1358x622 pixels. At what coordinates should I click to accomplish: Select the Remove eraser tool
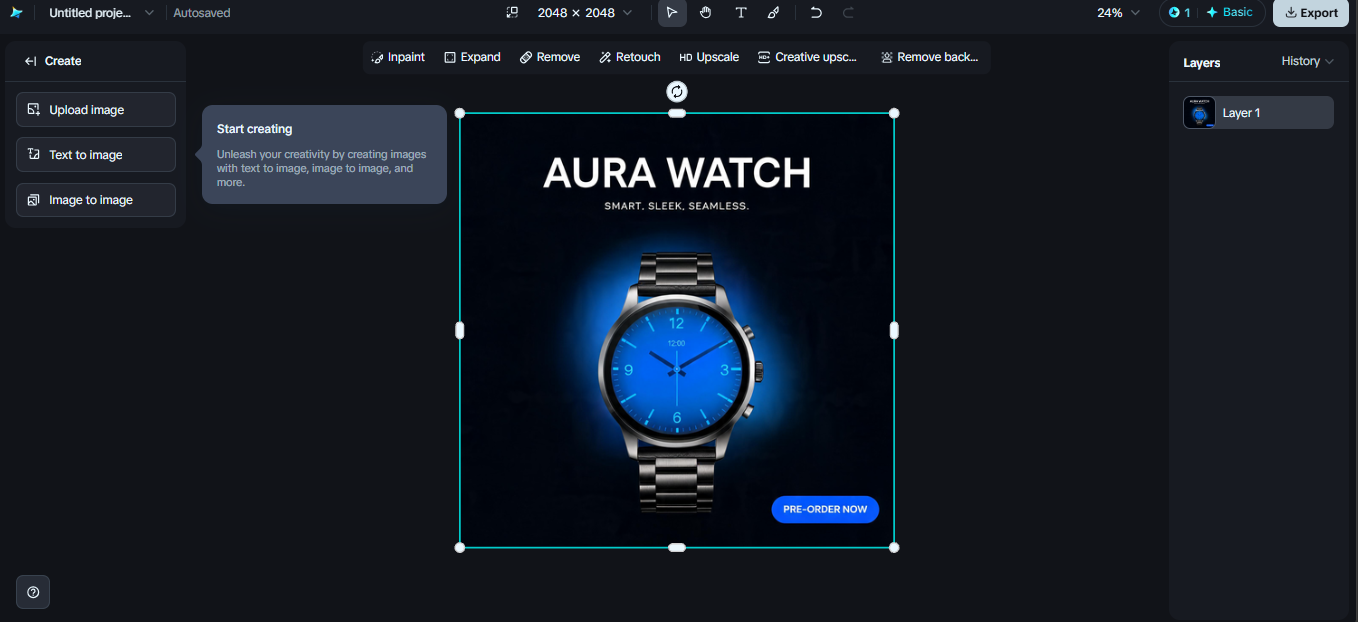click(x=550, y=57)
